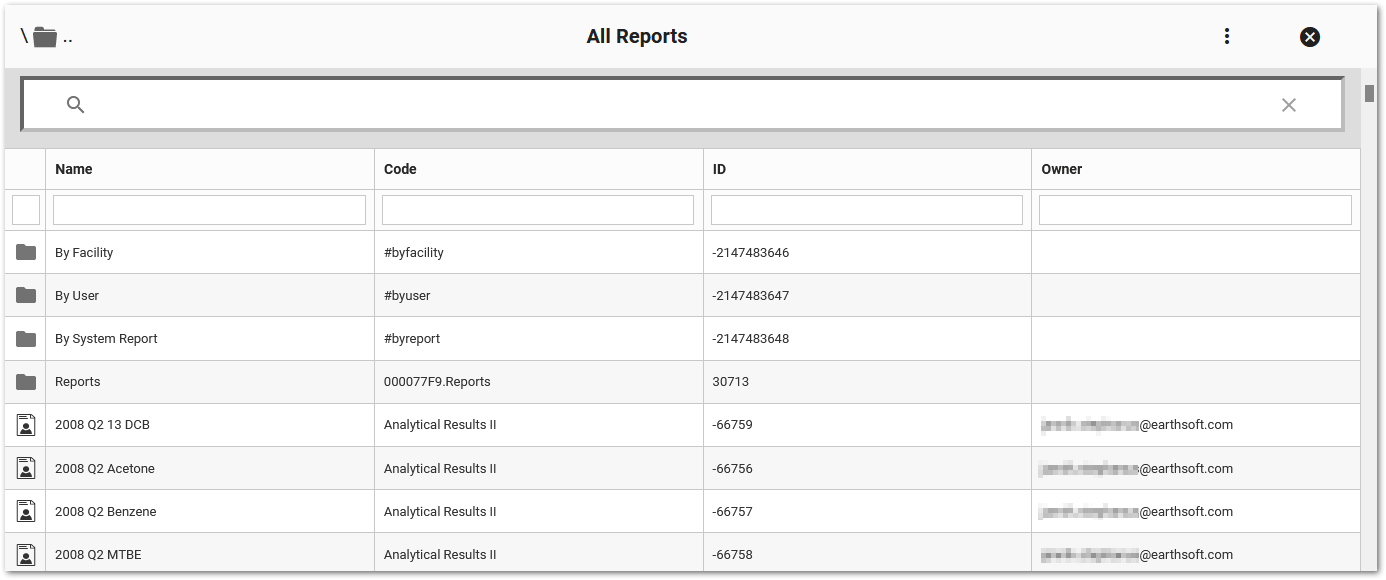1386x580 pixels.
Task: Click the folder icon beside By Facility
Action: 25,252
